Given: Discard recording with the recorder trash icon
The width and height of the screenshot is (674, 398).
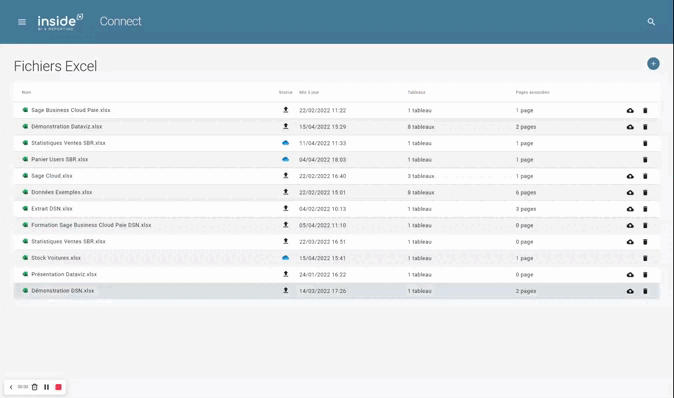Looking at the screenshot, I should 35,387.
